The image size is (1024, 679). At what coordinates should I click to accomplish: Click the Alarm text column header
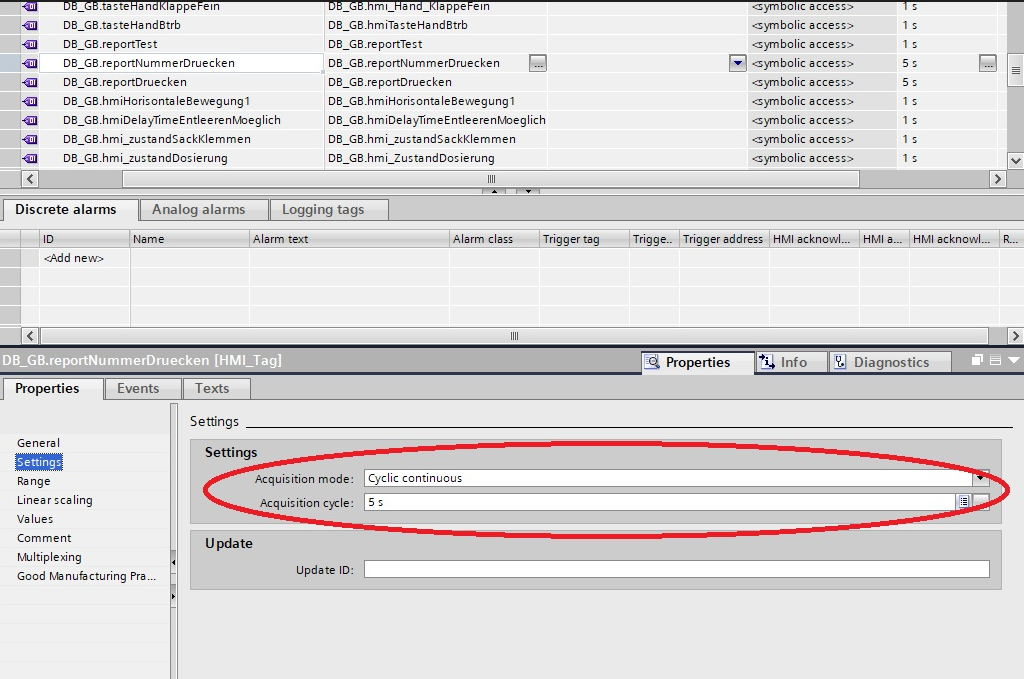pyautogui.click(x=349, y=239)
